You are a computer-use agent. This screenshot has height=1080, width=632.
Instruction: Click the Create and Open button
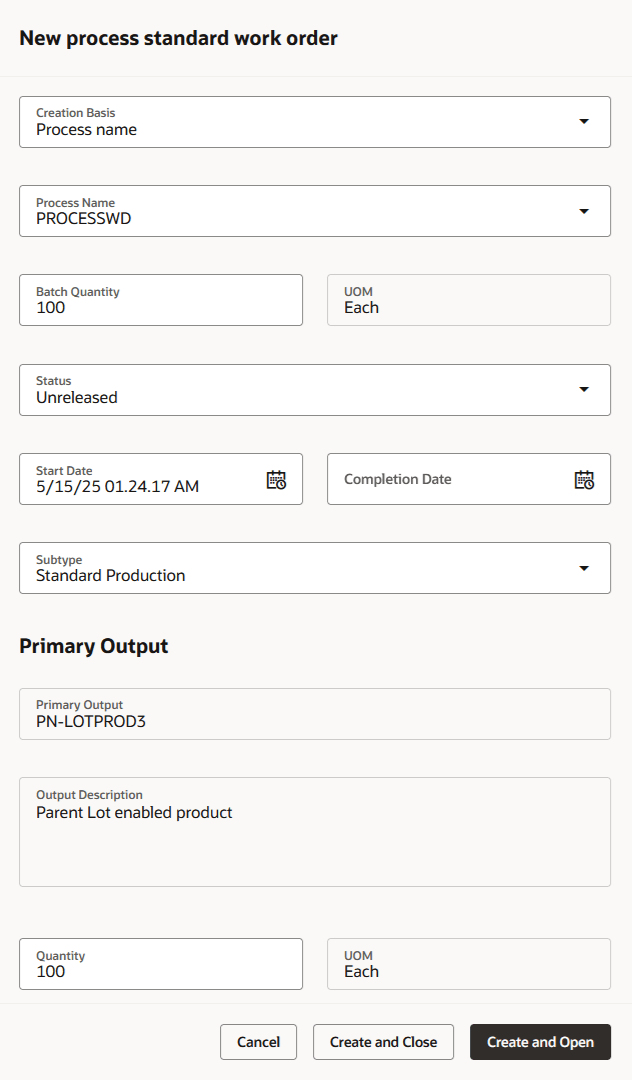[540, 1041]
